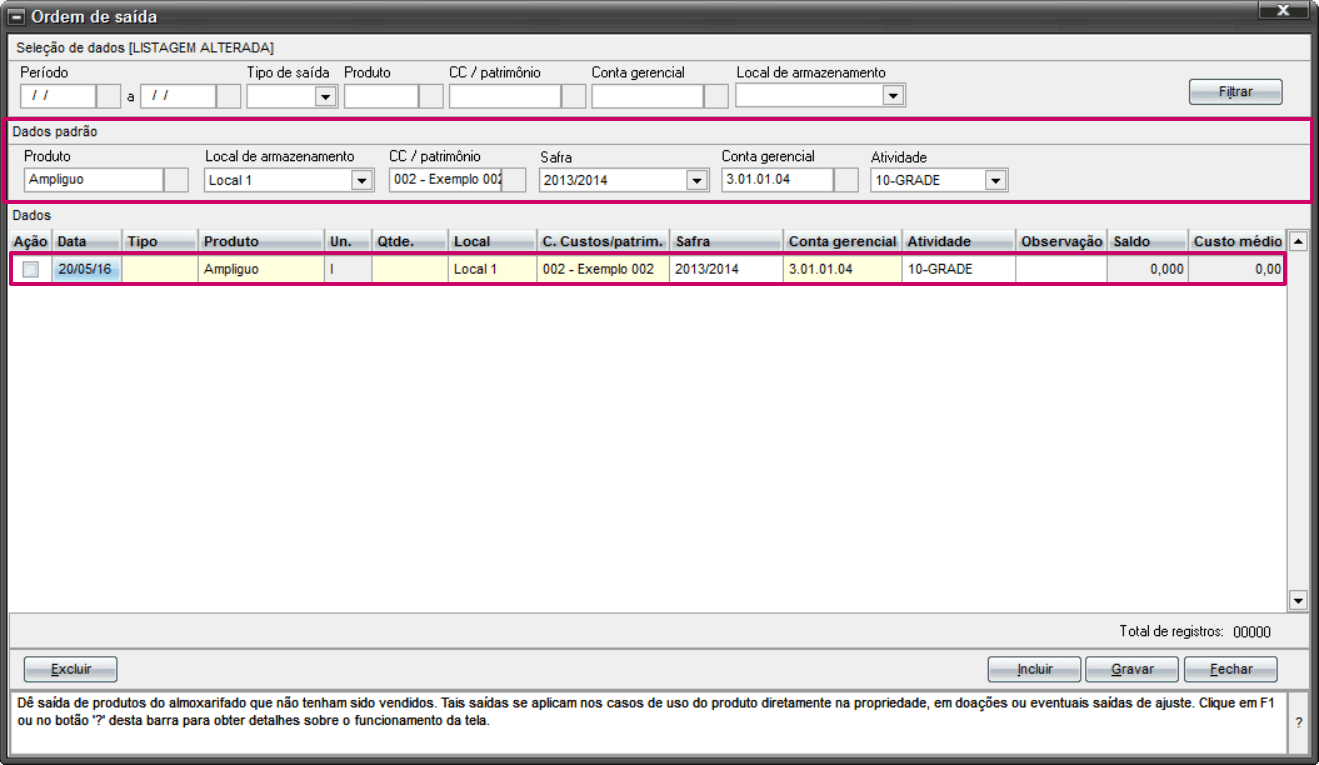
Task: Click the Custo médio column header
Action: coord(1237,241)
